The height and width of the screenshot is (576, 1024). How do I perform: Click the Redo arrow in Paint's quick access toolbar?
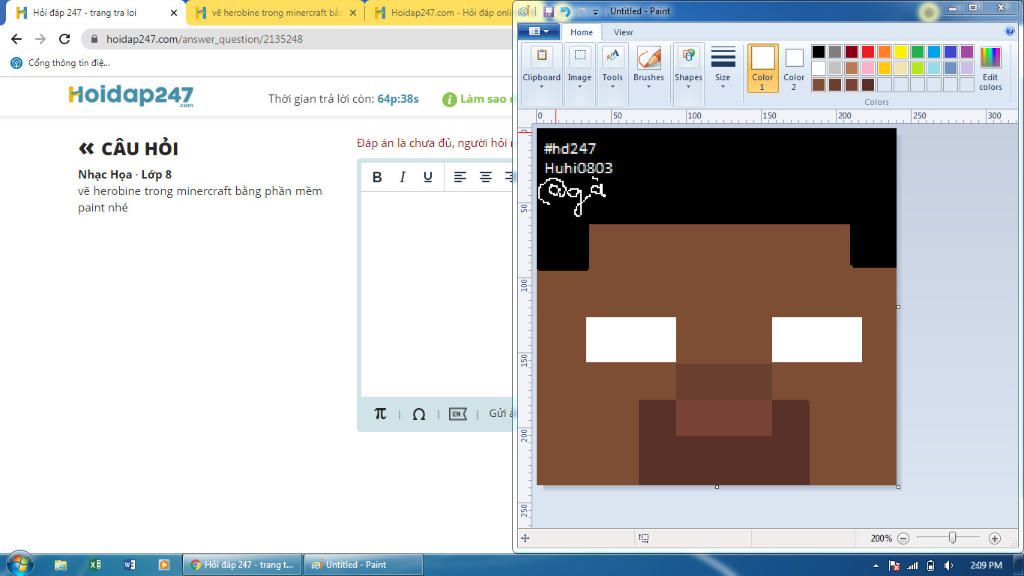581,12
